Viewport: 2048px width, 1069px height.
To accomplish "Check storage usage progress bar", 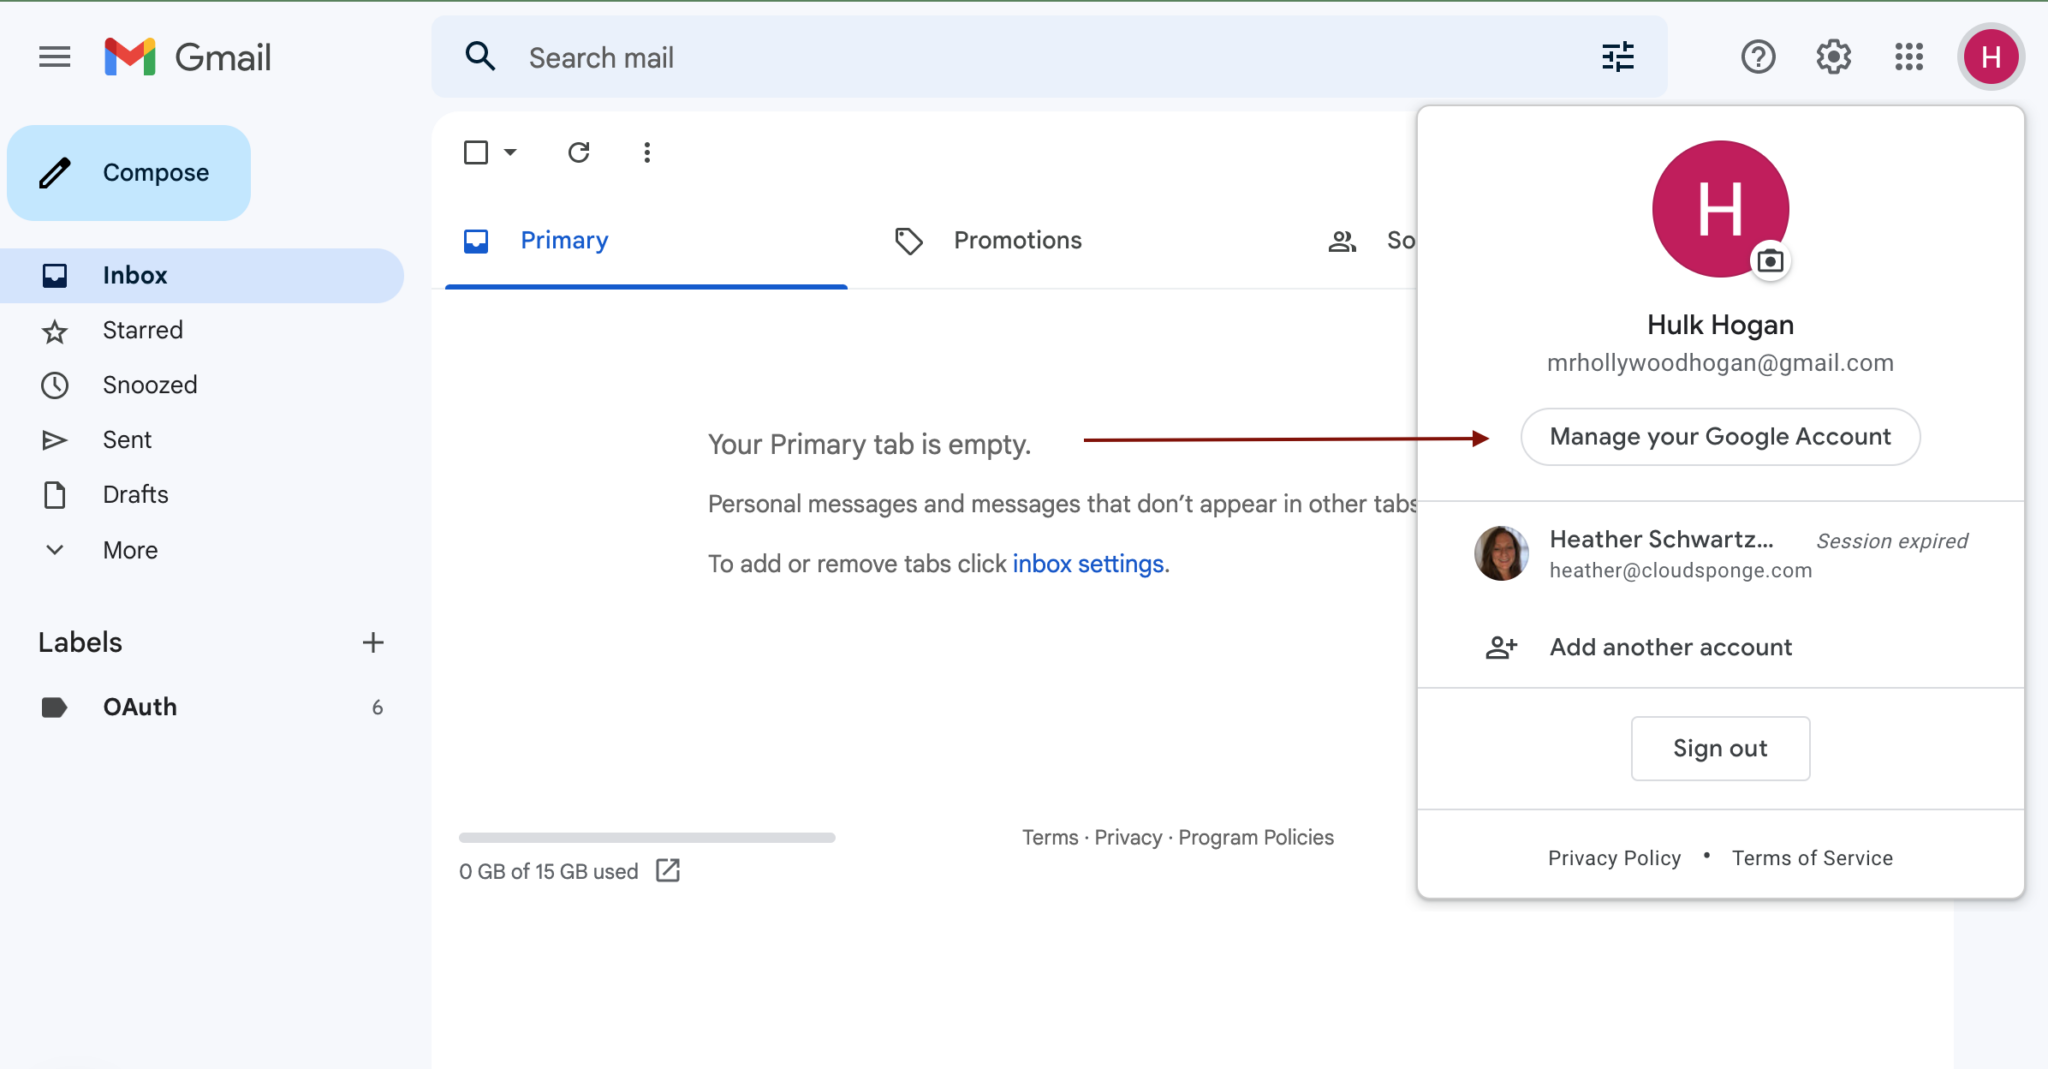I will [645, 837].
